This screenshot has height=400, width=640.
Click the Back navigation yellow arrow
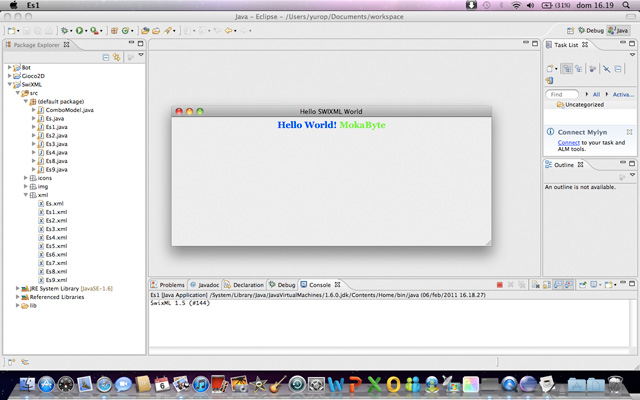pos(229,31)
